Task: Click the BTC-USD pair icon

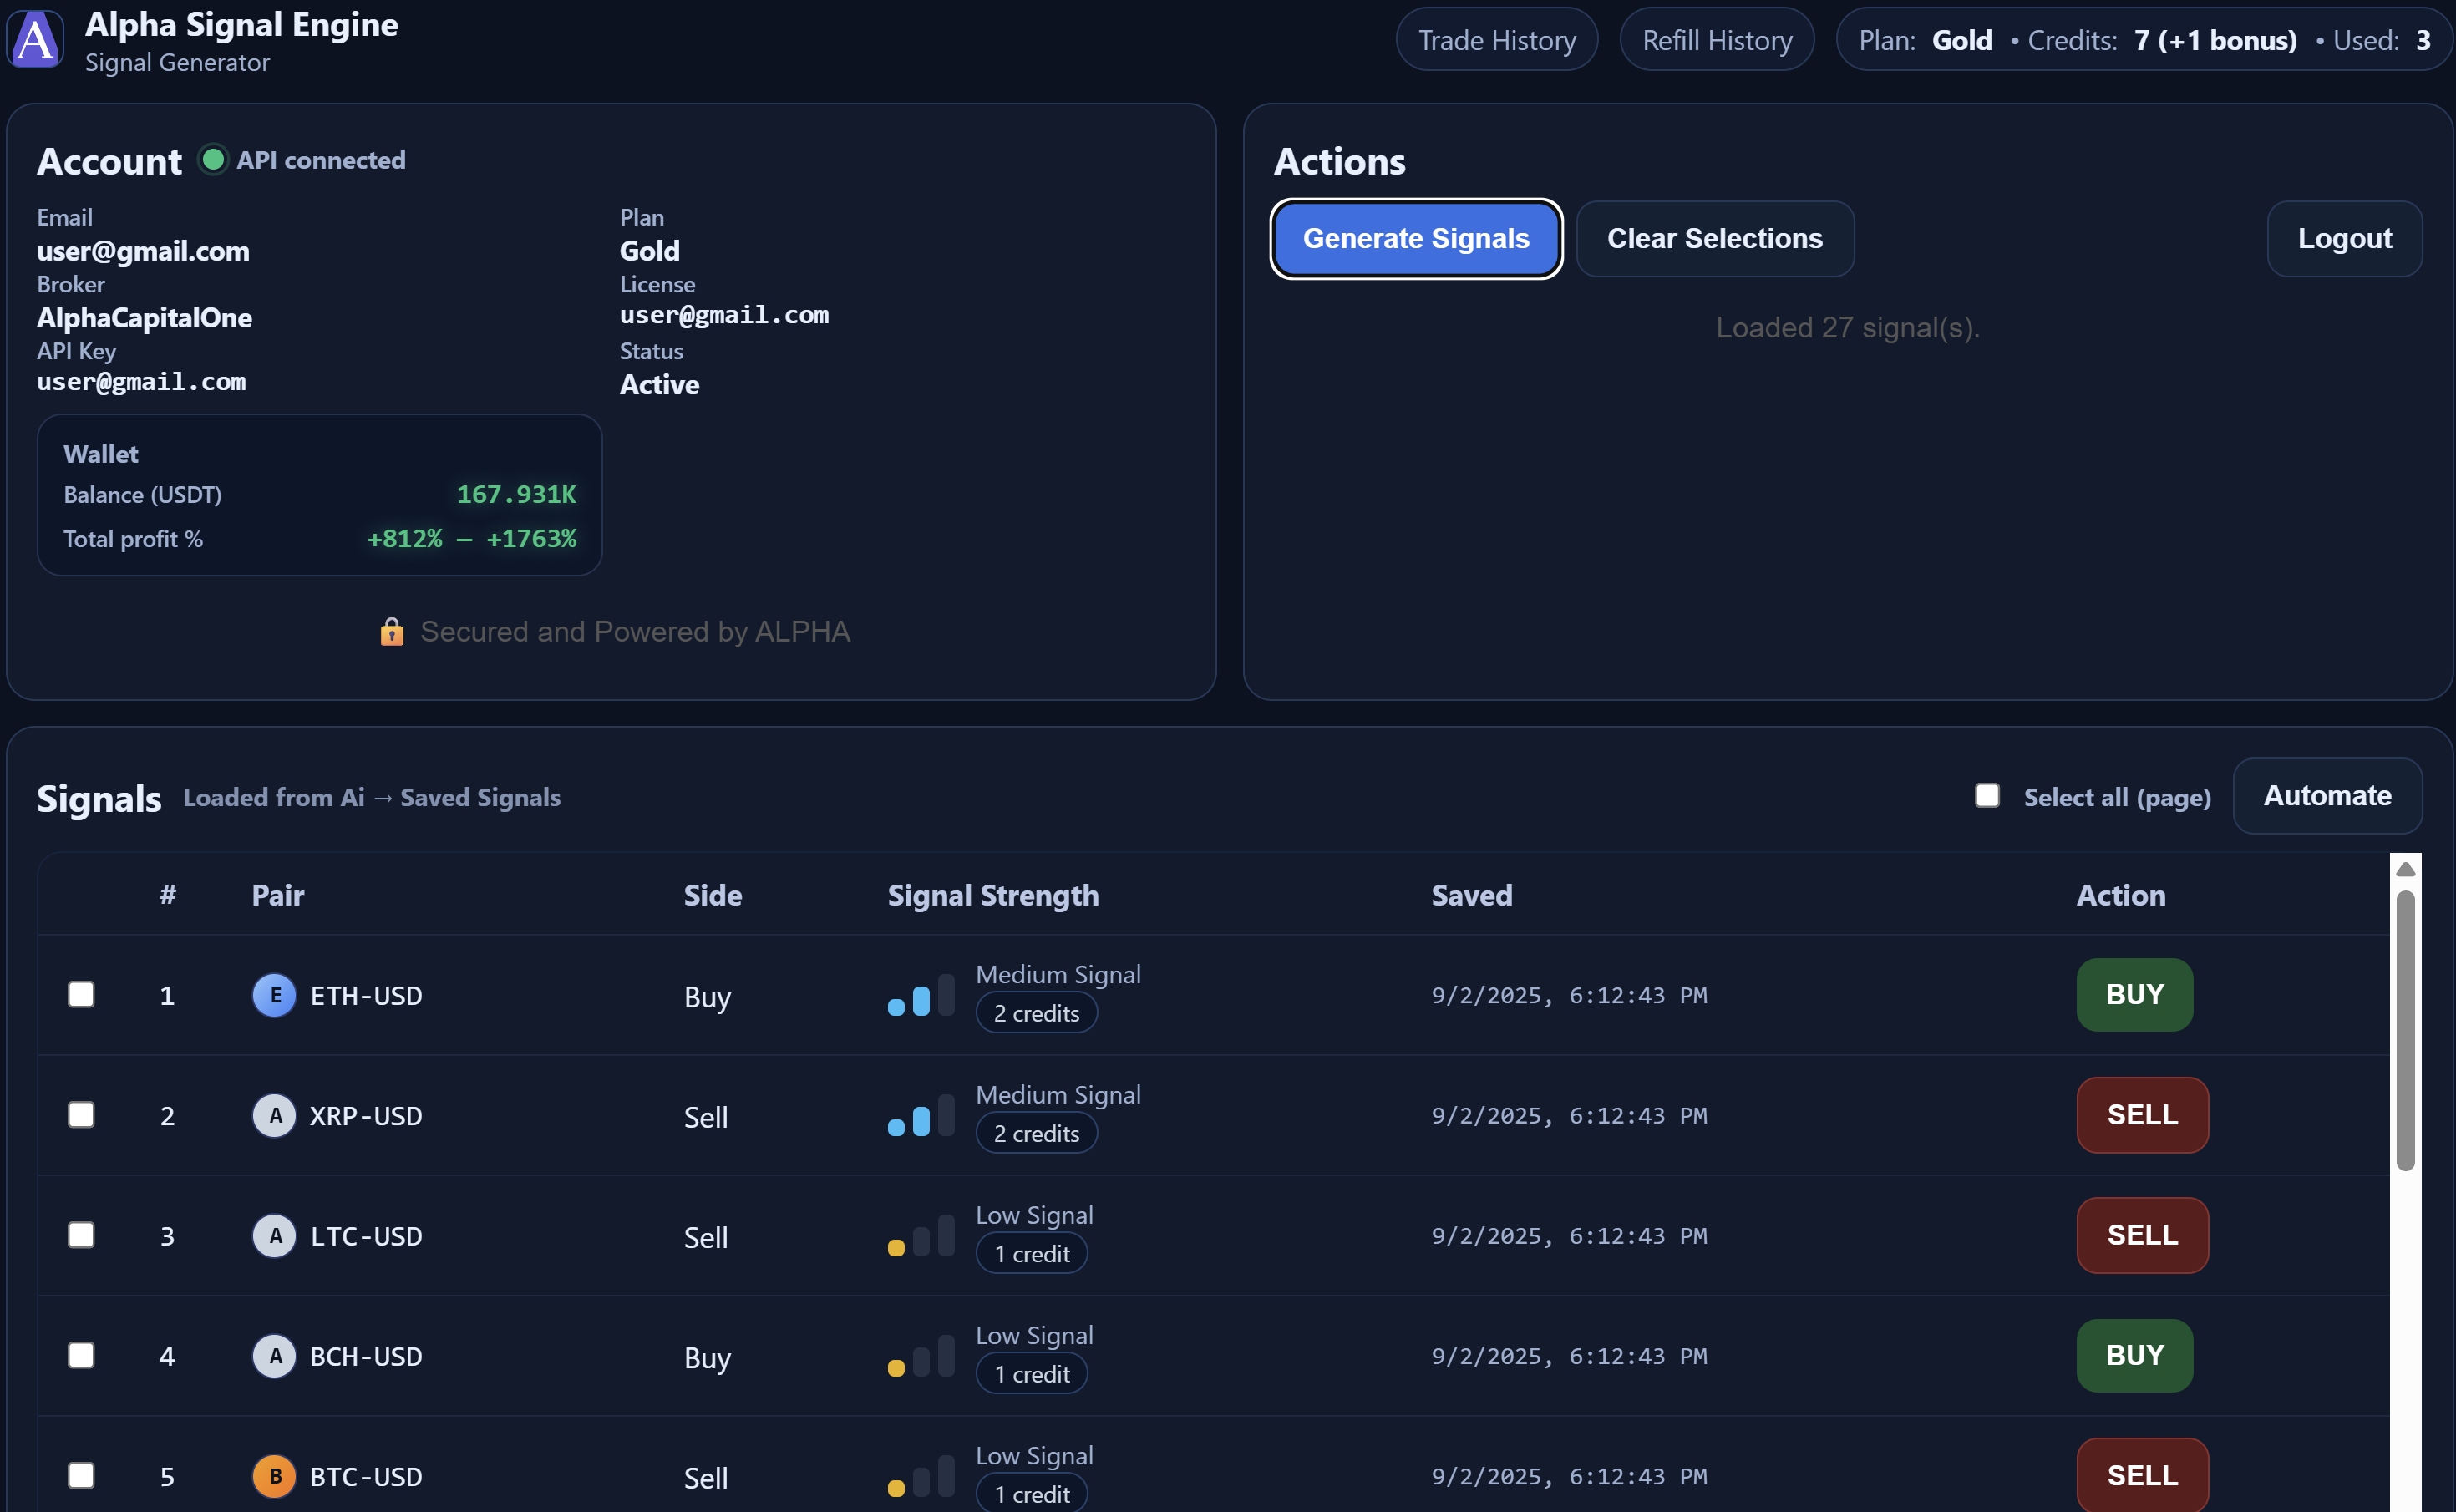Action: coord(274,1476)
